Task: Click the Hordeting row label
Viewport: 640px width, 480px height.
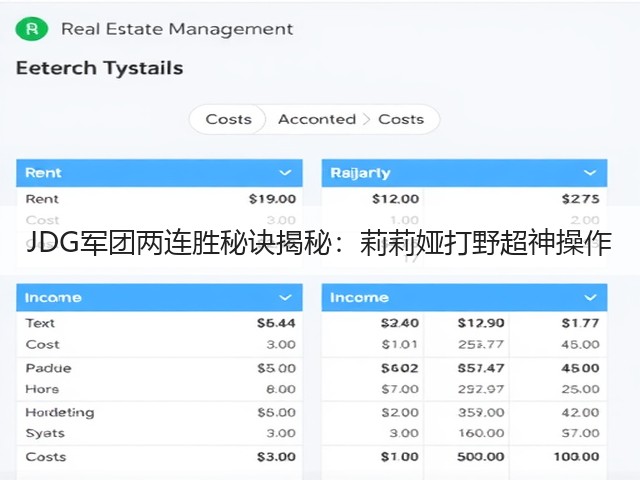Action: tap(60, 412)
